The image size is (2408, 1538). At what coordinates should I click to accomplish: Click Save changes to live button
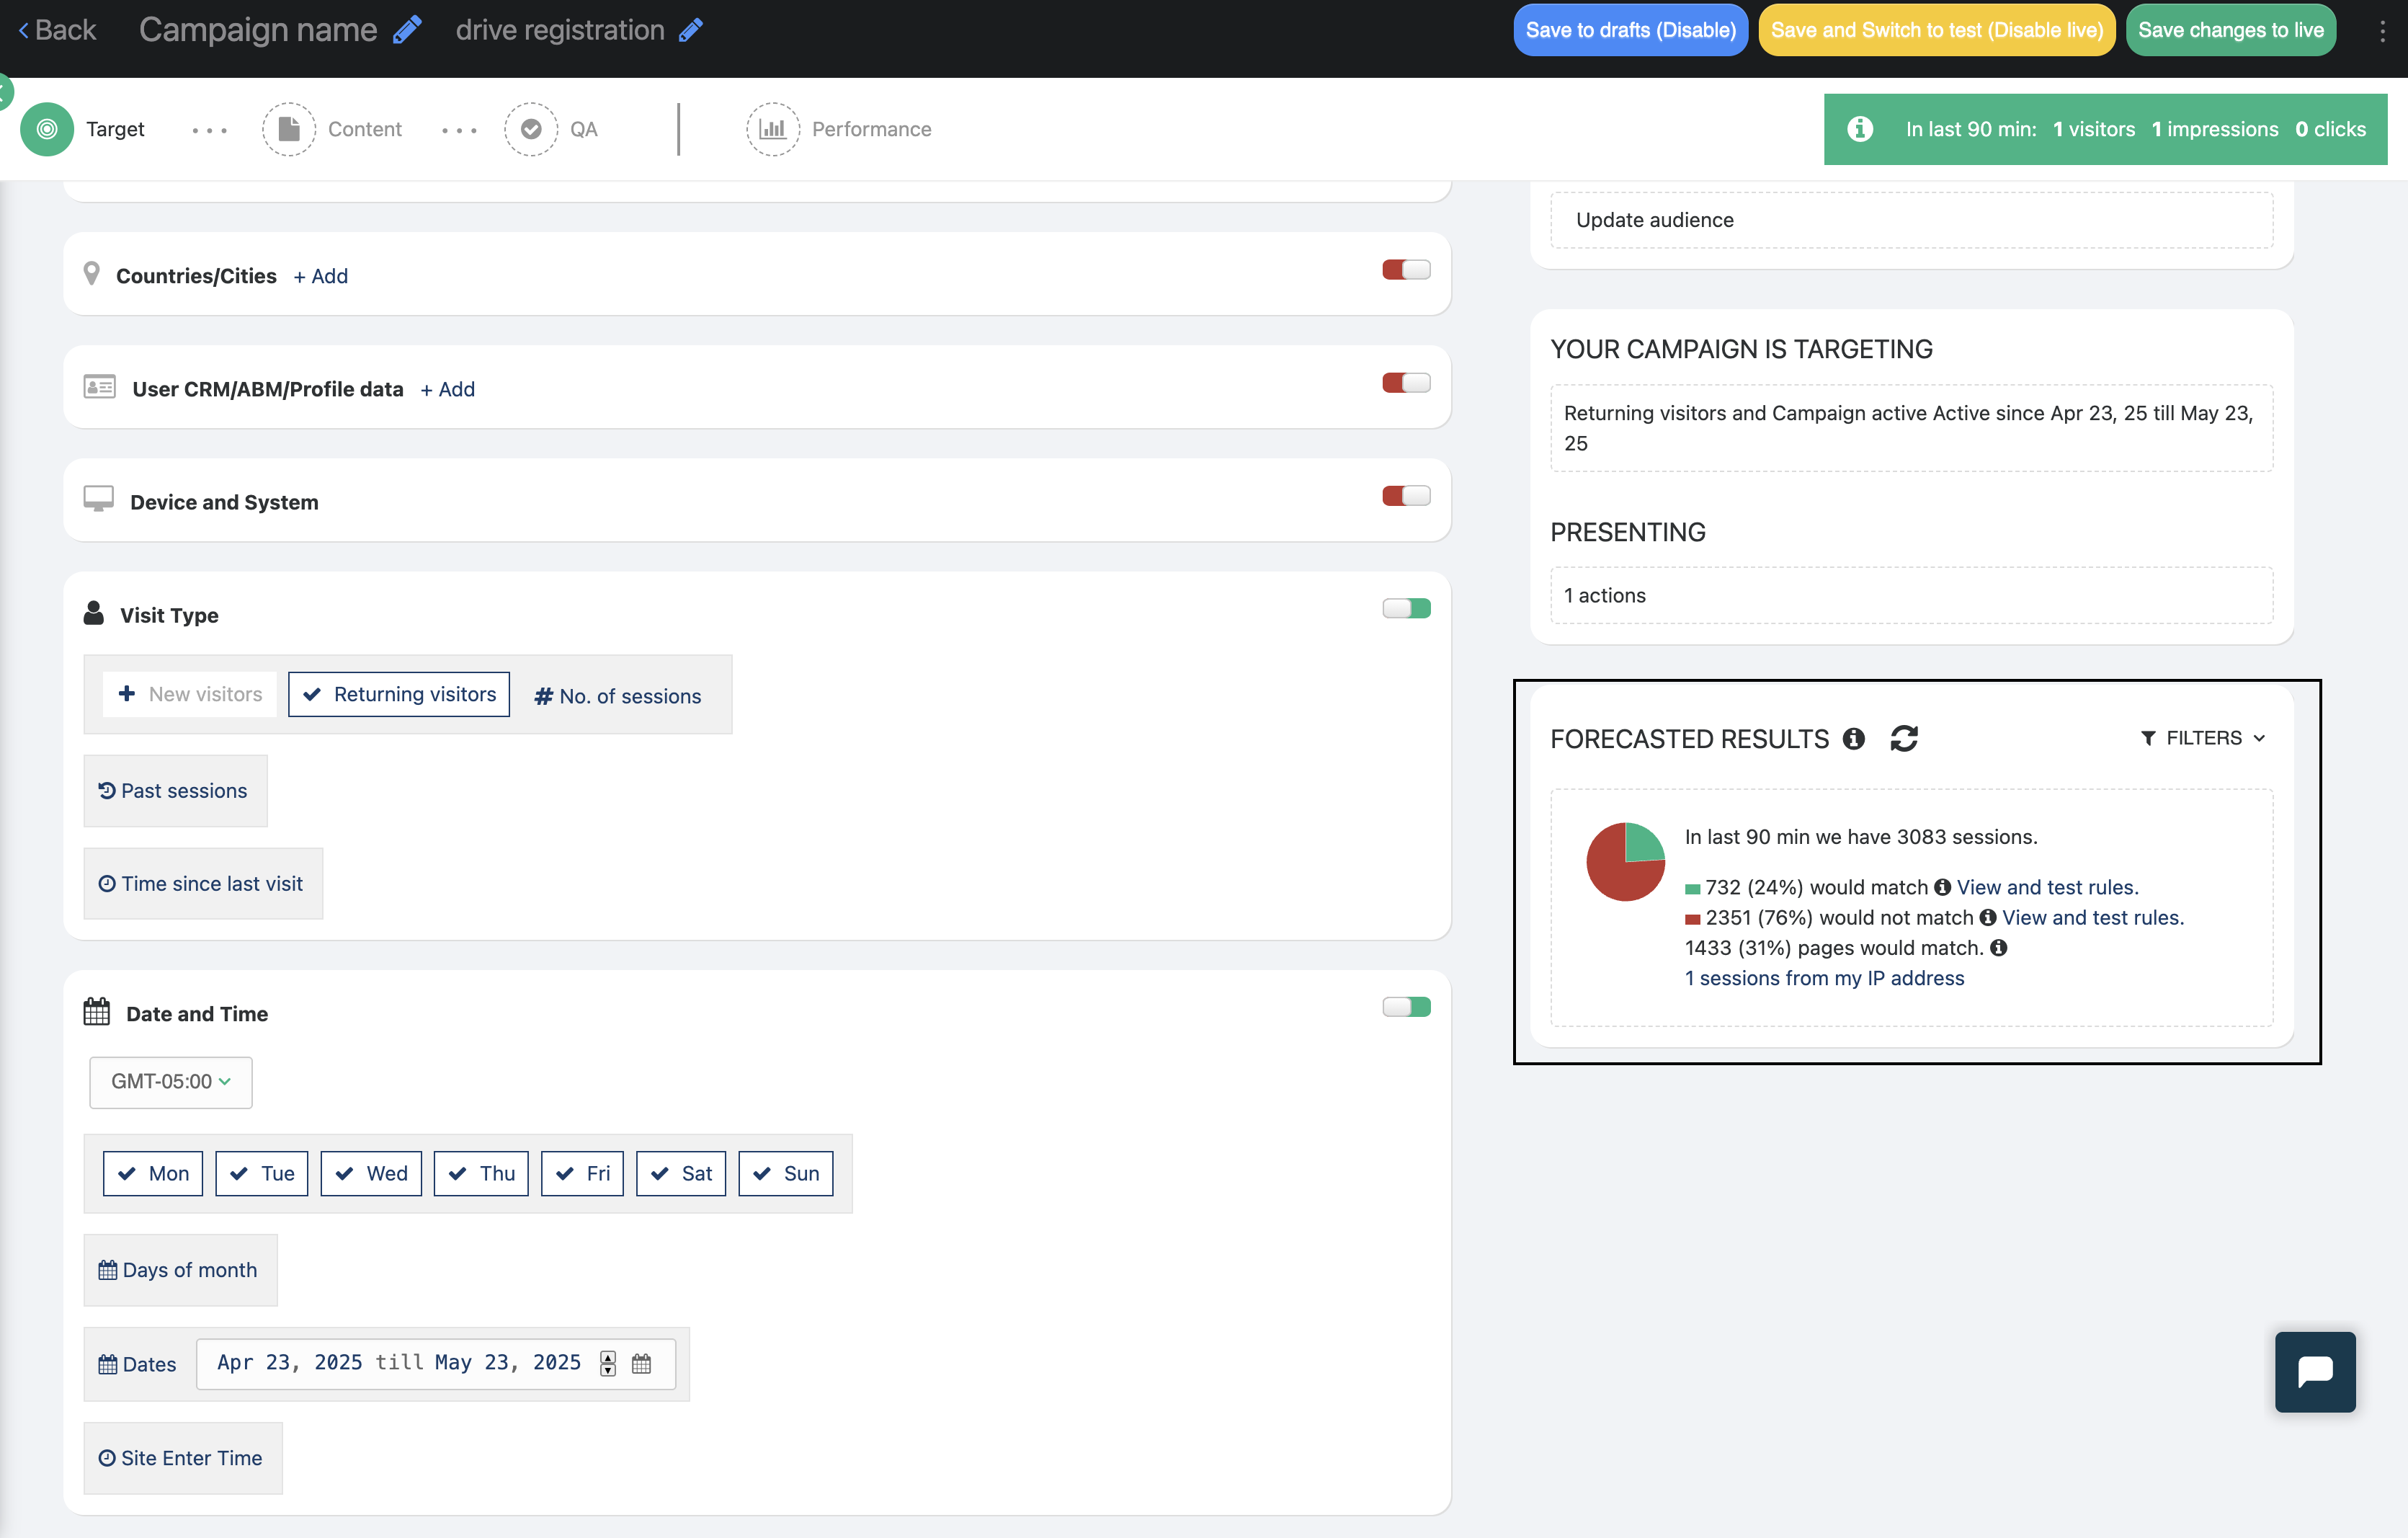click(x=2230, y=30)
